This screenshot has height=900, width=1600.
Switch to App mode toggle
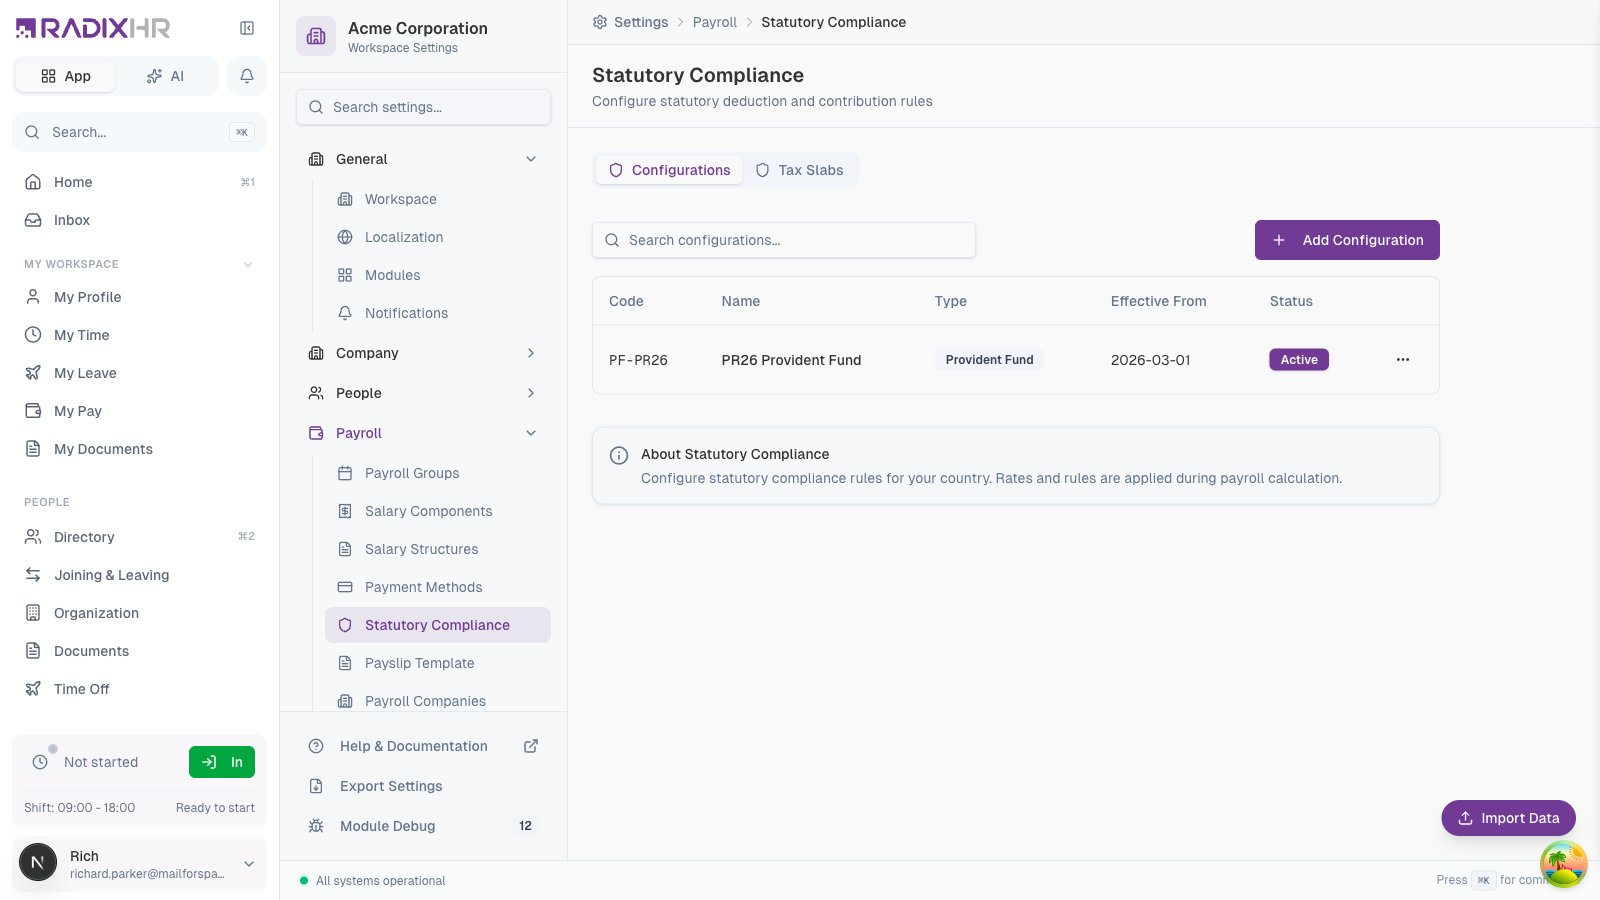click(66, 76)
